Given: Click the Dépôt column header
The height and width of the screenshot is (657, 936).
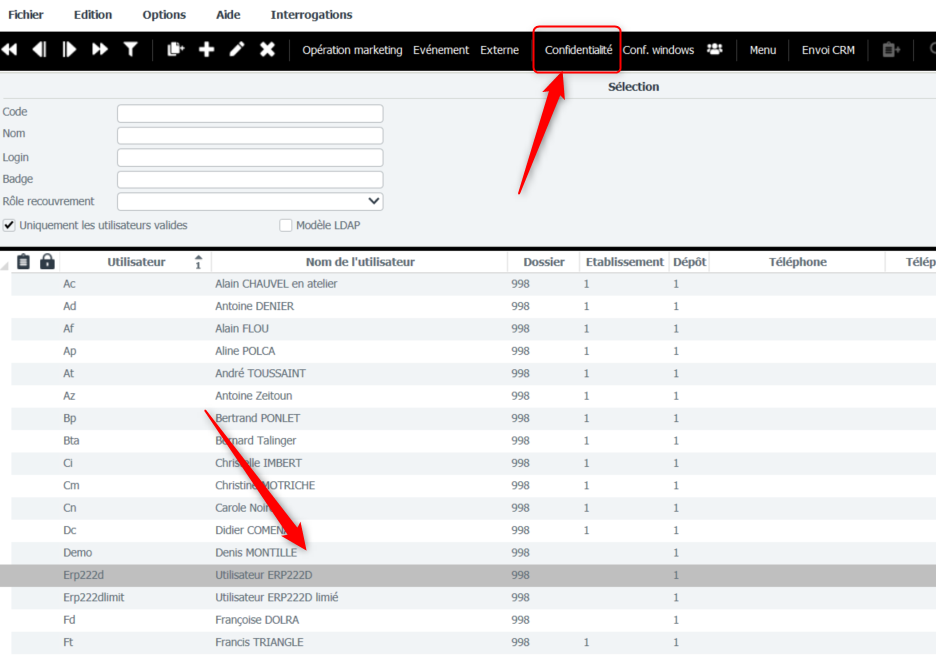Looking at the screenshot, I should tap(689, 262).
